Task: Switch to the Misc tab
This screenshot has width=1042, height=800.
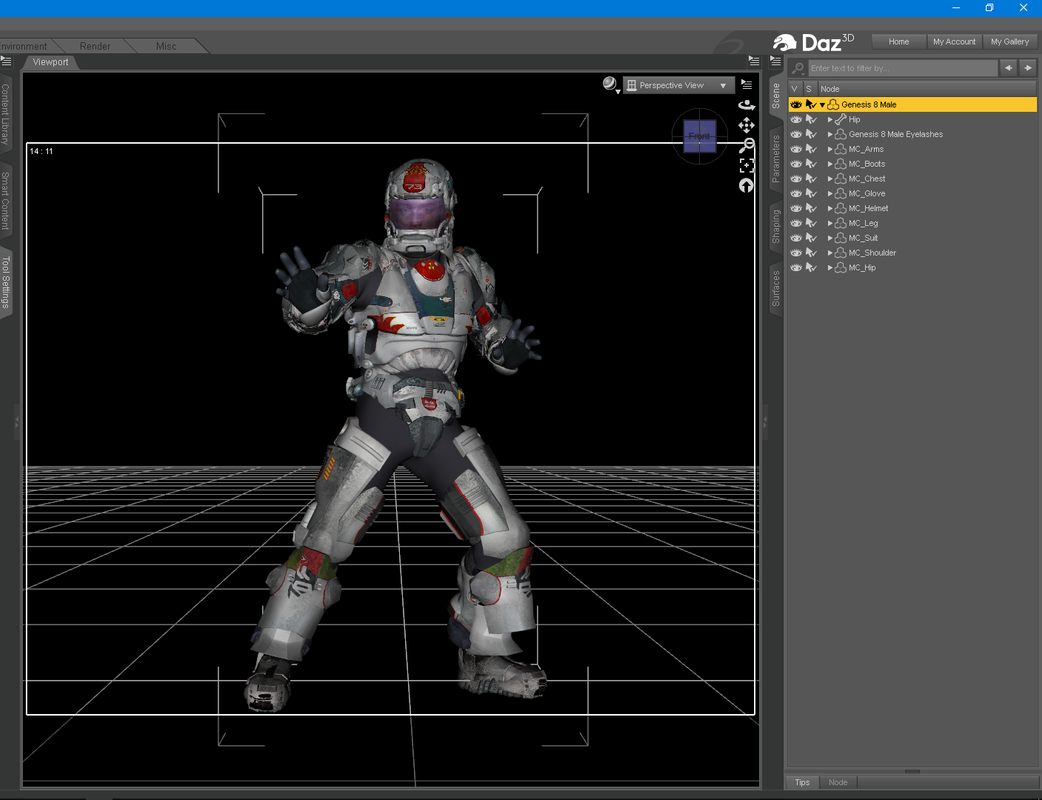Action: coord(166,46)
